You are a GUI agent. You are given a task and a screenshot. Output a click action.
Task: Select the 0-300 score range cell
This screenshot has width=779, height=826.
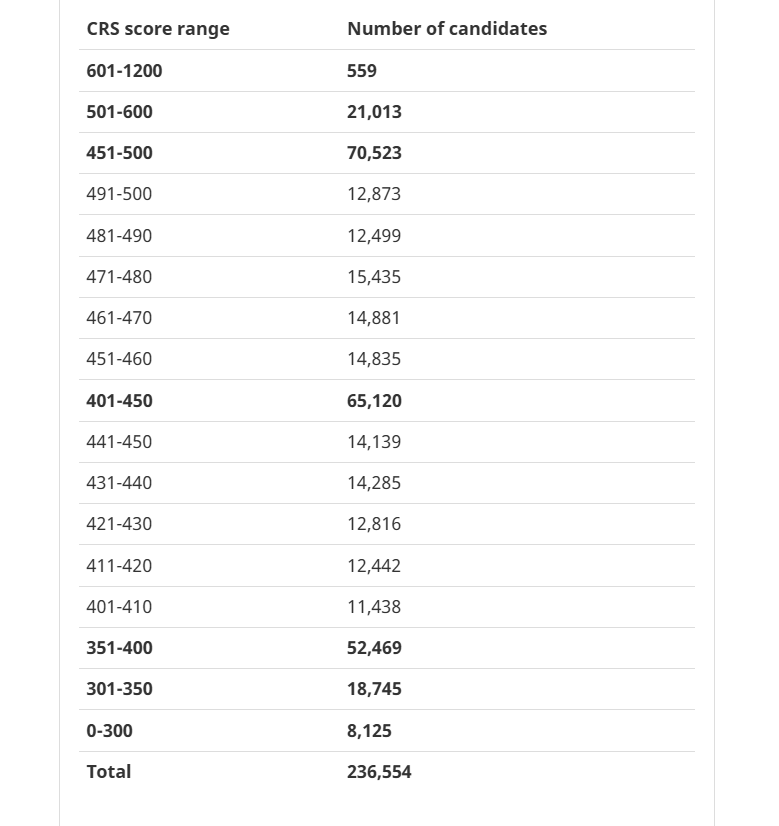tap(109, 731)
